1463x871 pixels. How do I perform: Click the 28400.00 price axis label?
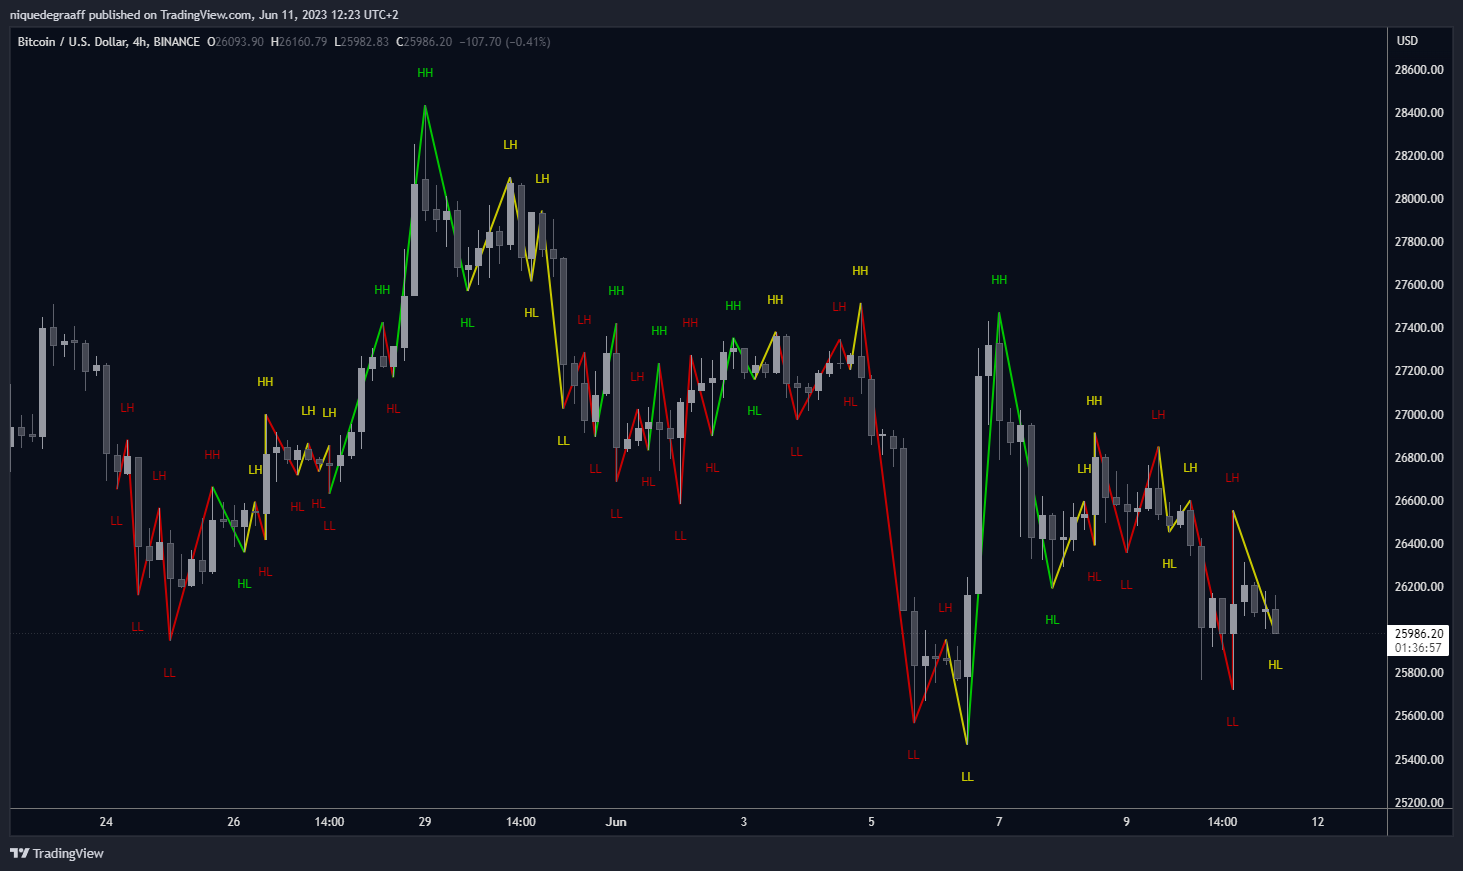pyautogui.click(x=1419, y=113)
